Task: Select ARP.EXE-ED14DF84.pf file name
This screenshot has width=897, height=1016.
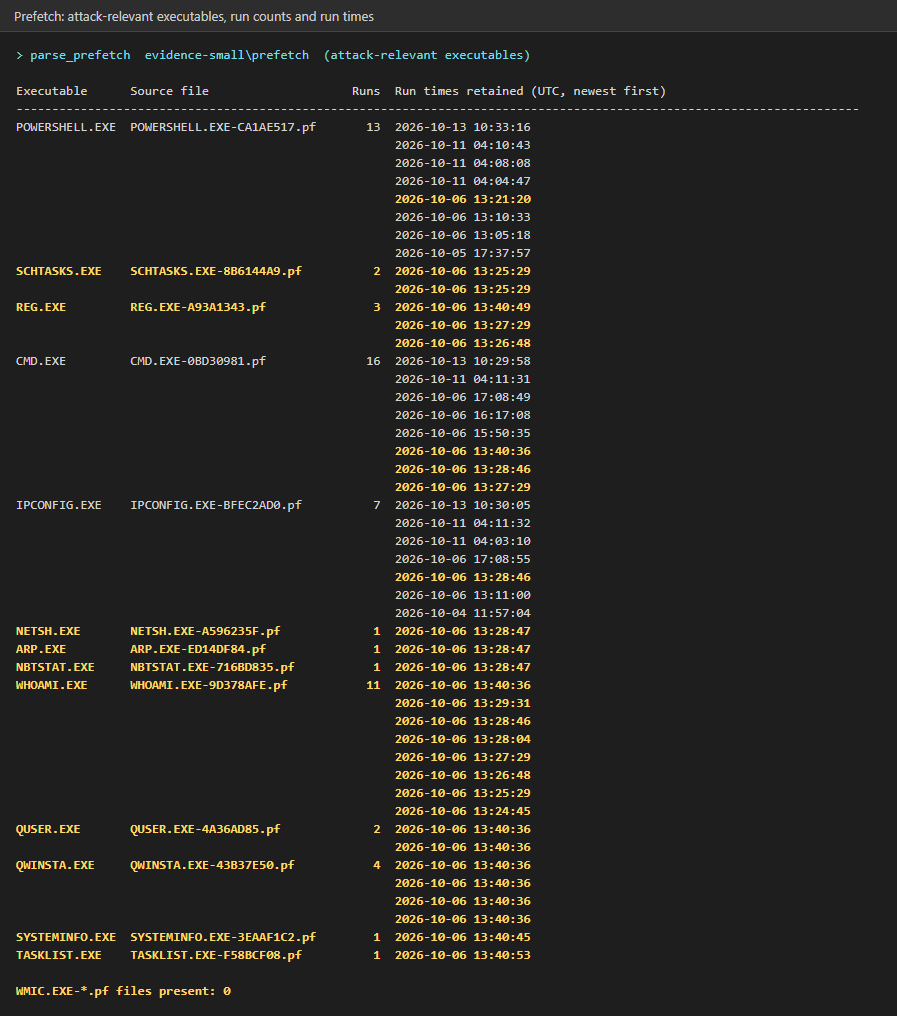Action: click(x=198, y=649)
